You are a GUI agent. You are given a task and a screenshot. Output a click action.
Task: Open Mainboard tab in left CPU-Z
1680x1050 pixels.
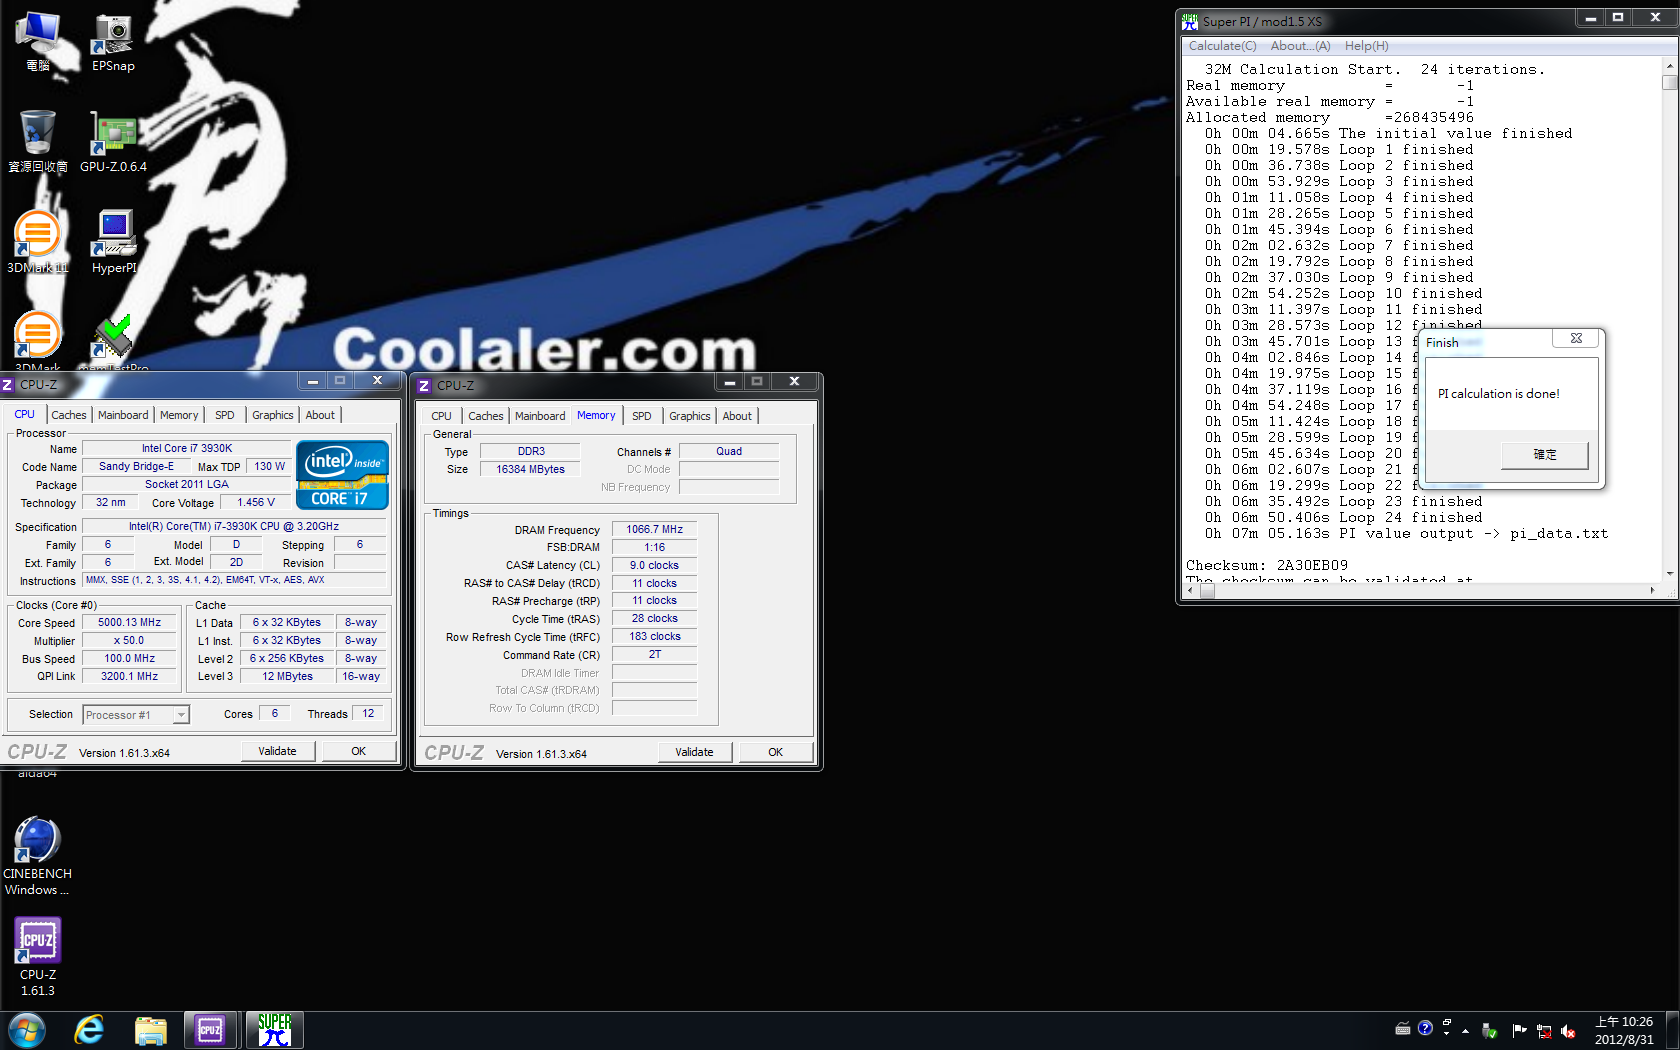pos(123,415)
